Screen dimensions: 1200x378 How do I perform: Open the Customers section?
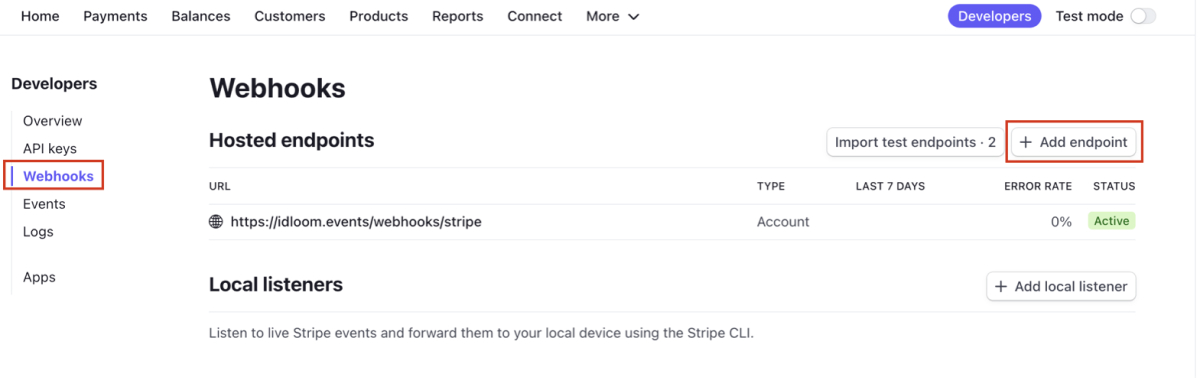pos(290,16)
